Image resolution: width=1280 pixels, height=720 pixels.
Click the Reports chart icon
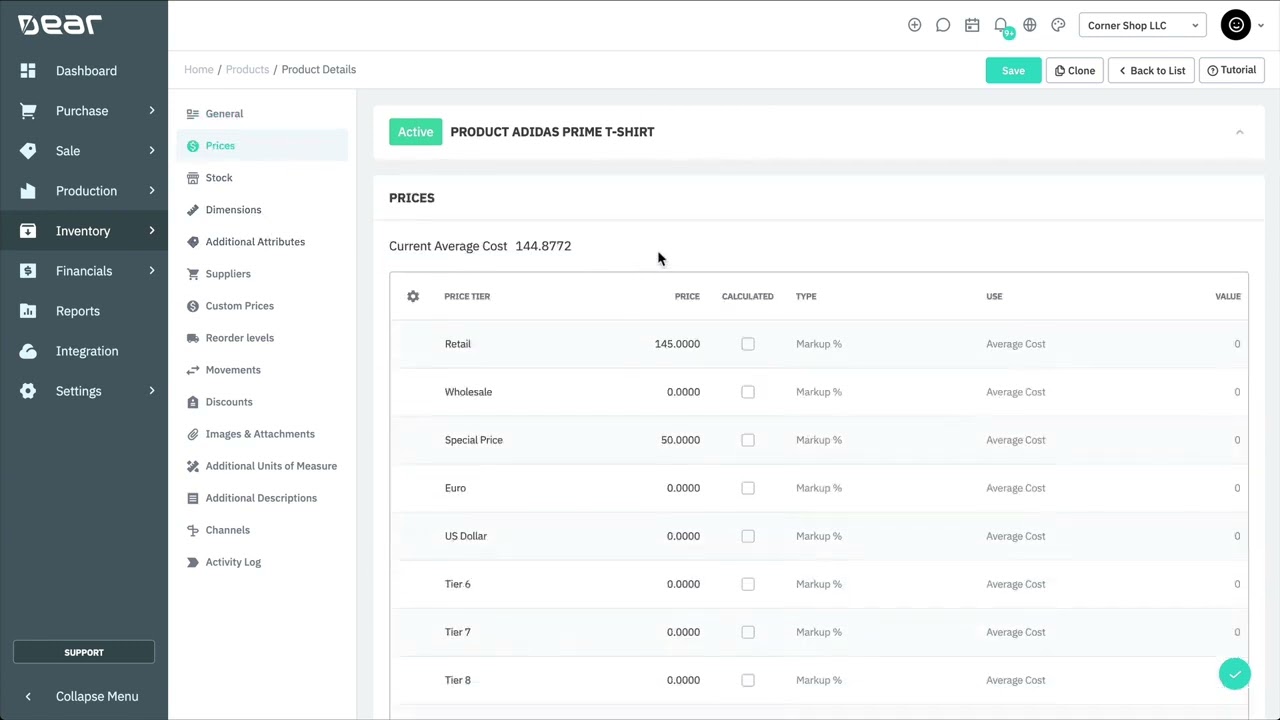pos(28,311)
